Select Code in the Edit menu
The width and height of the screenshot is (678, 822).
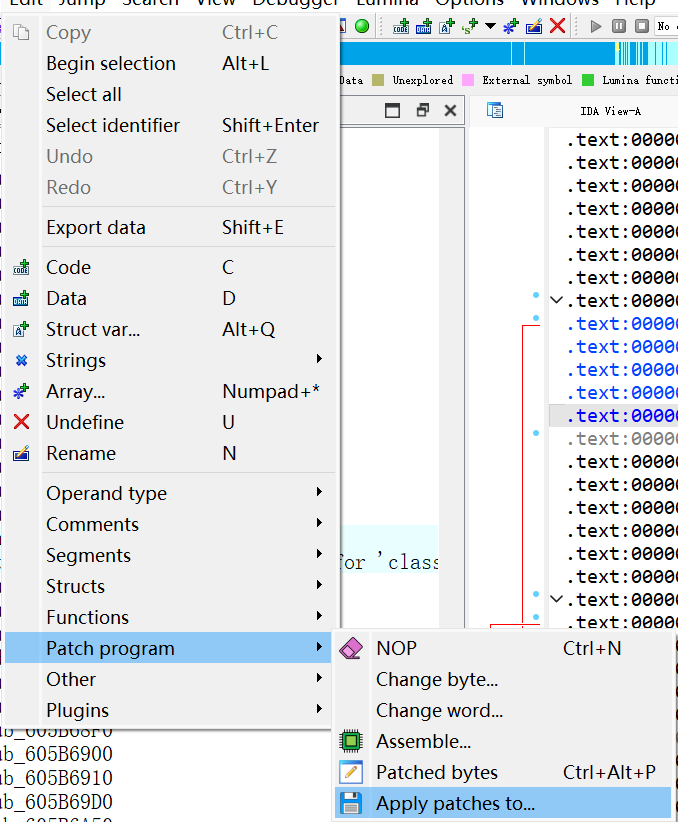pyautogui.click(x=170, y=267)
